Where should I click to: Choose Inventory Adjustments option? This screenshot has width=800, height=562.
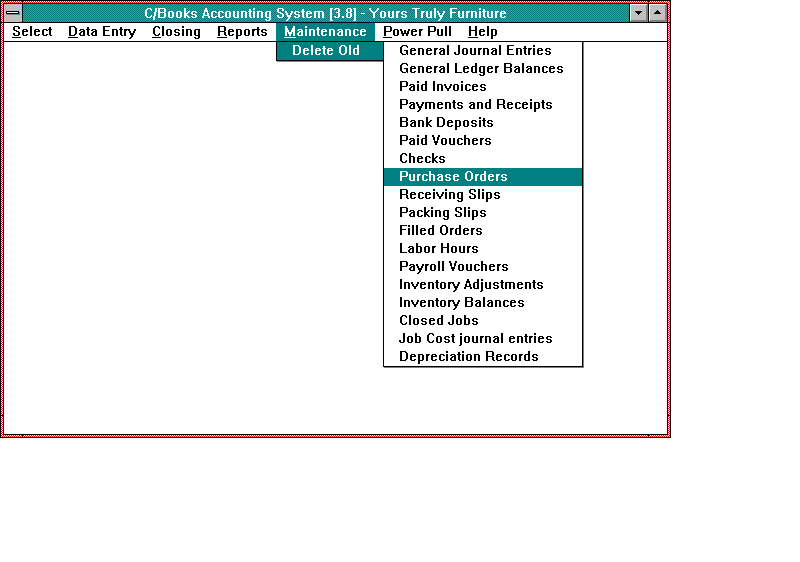coord(471,285)
